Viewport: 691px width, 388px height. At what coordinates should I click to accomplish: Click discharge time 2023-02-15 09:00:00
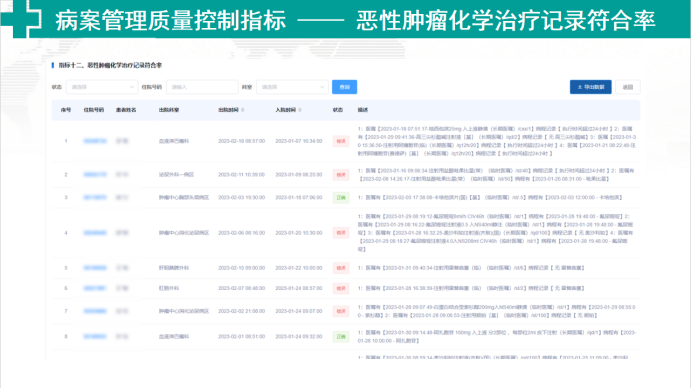click(x=241, y=268)
